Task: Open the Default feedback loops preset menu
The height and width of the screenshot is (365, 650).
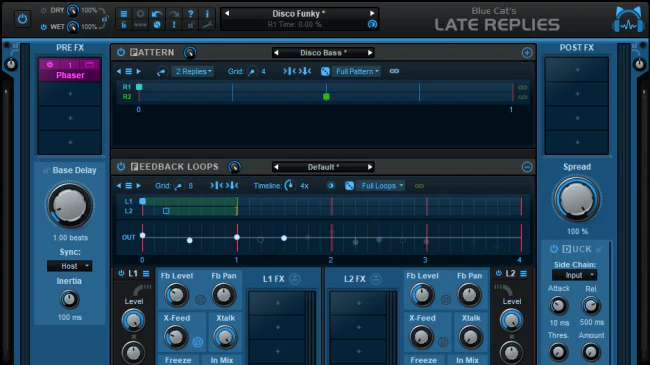Action: [x=323, y=167]
